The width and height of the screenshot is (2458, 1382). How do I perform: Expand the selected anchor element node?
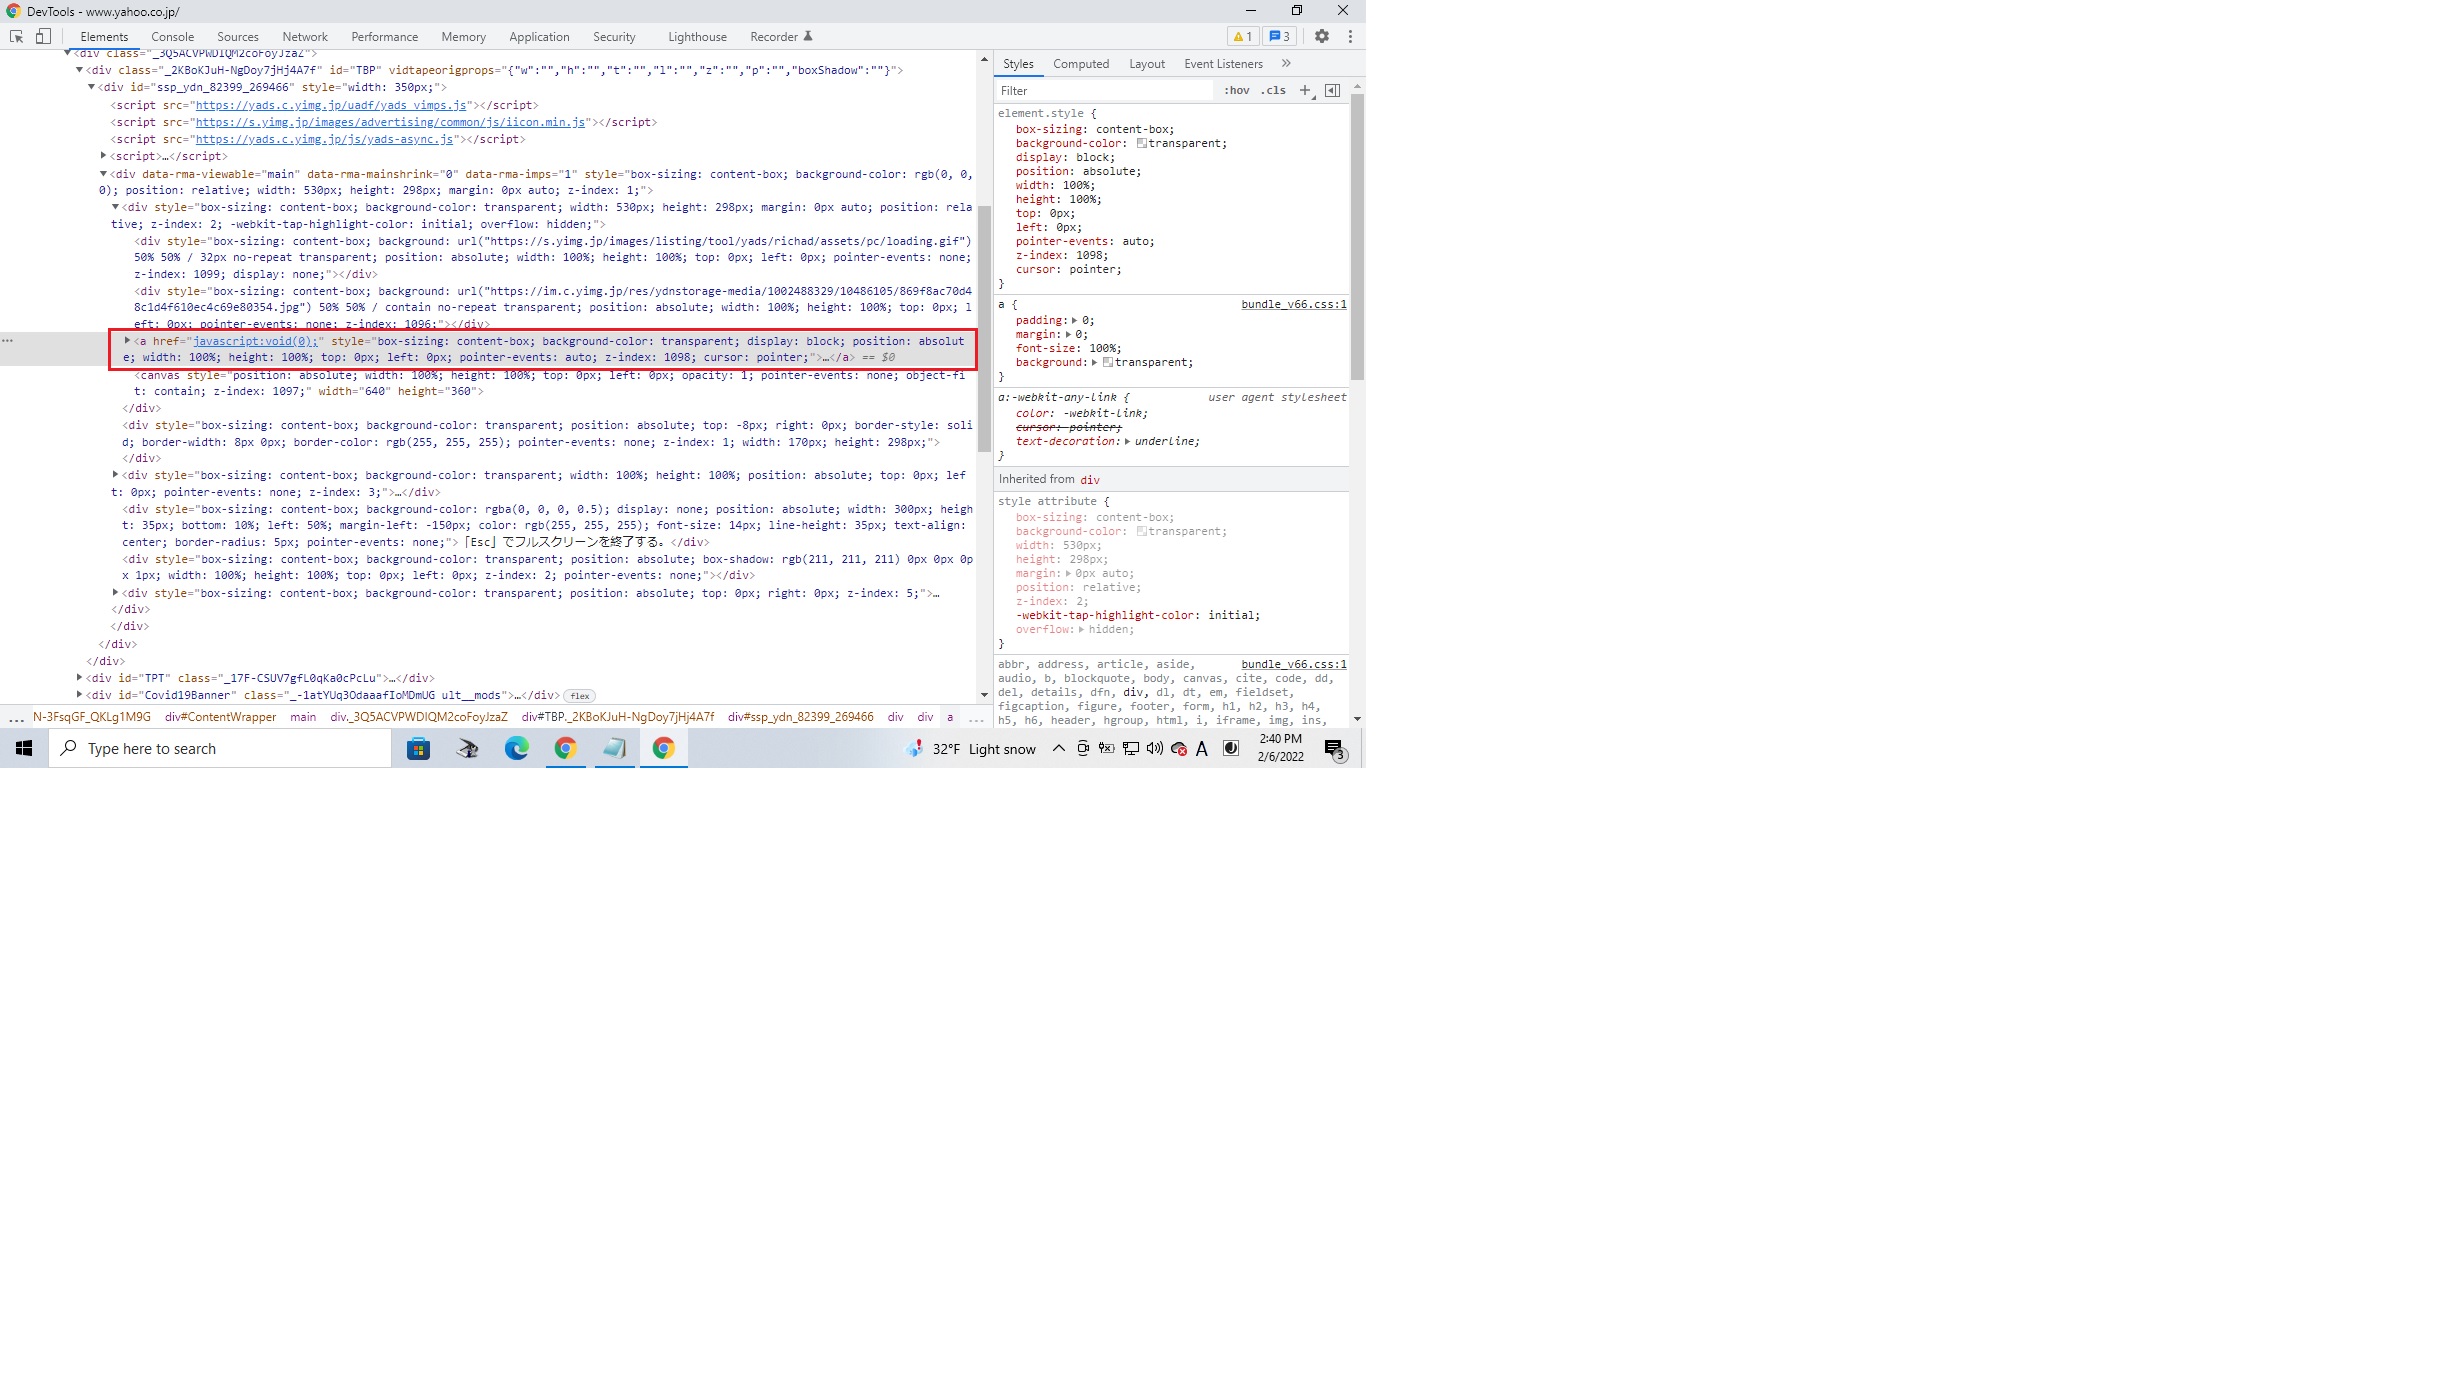(127, 341)
